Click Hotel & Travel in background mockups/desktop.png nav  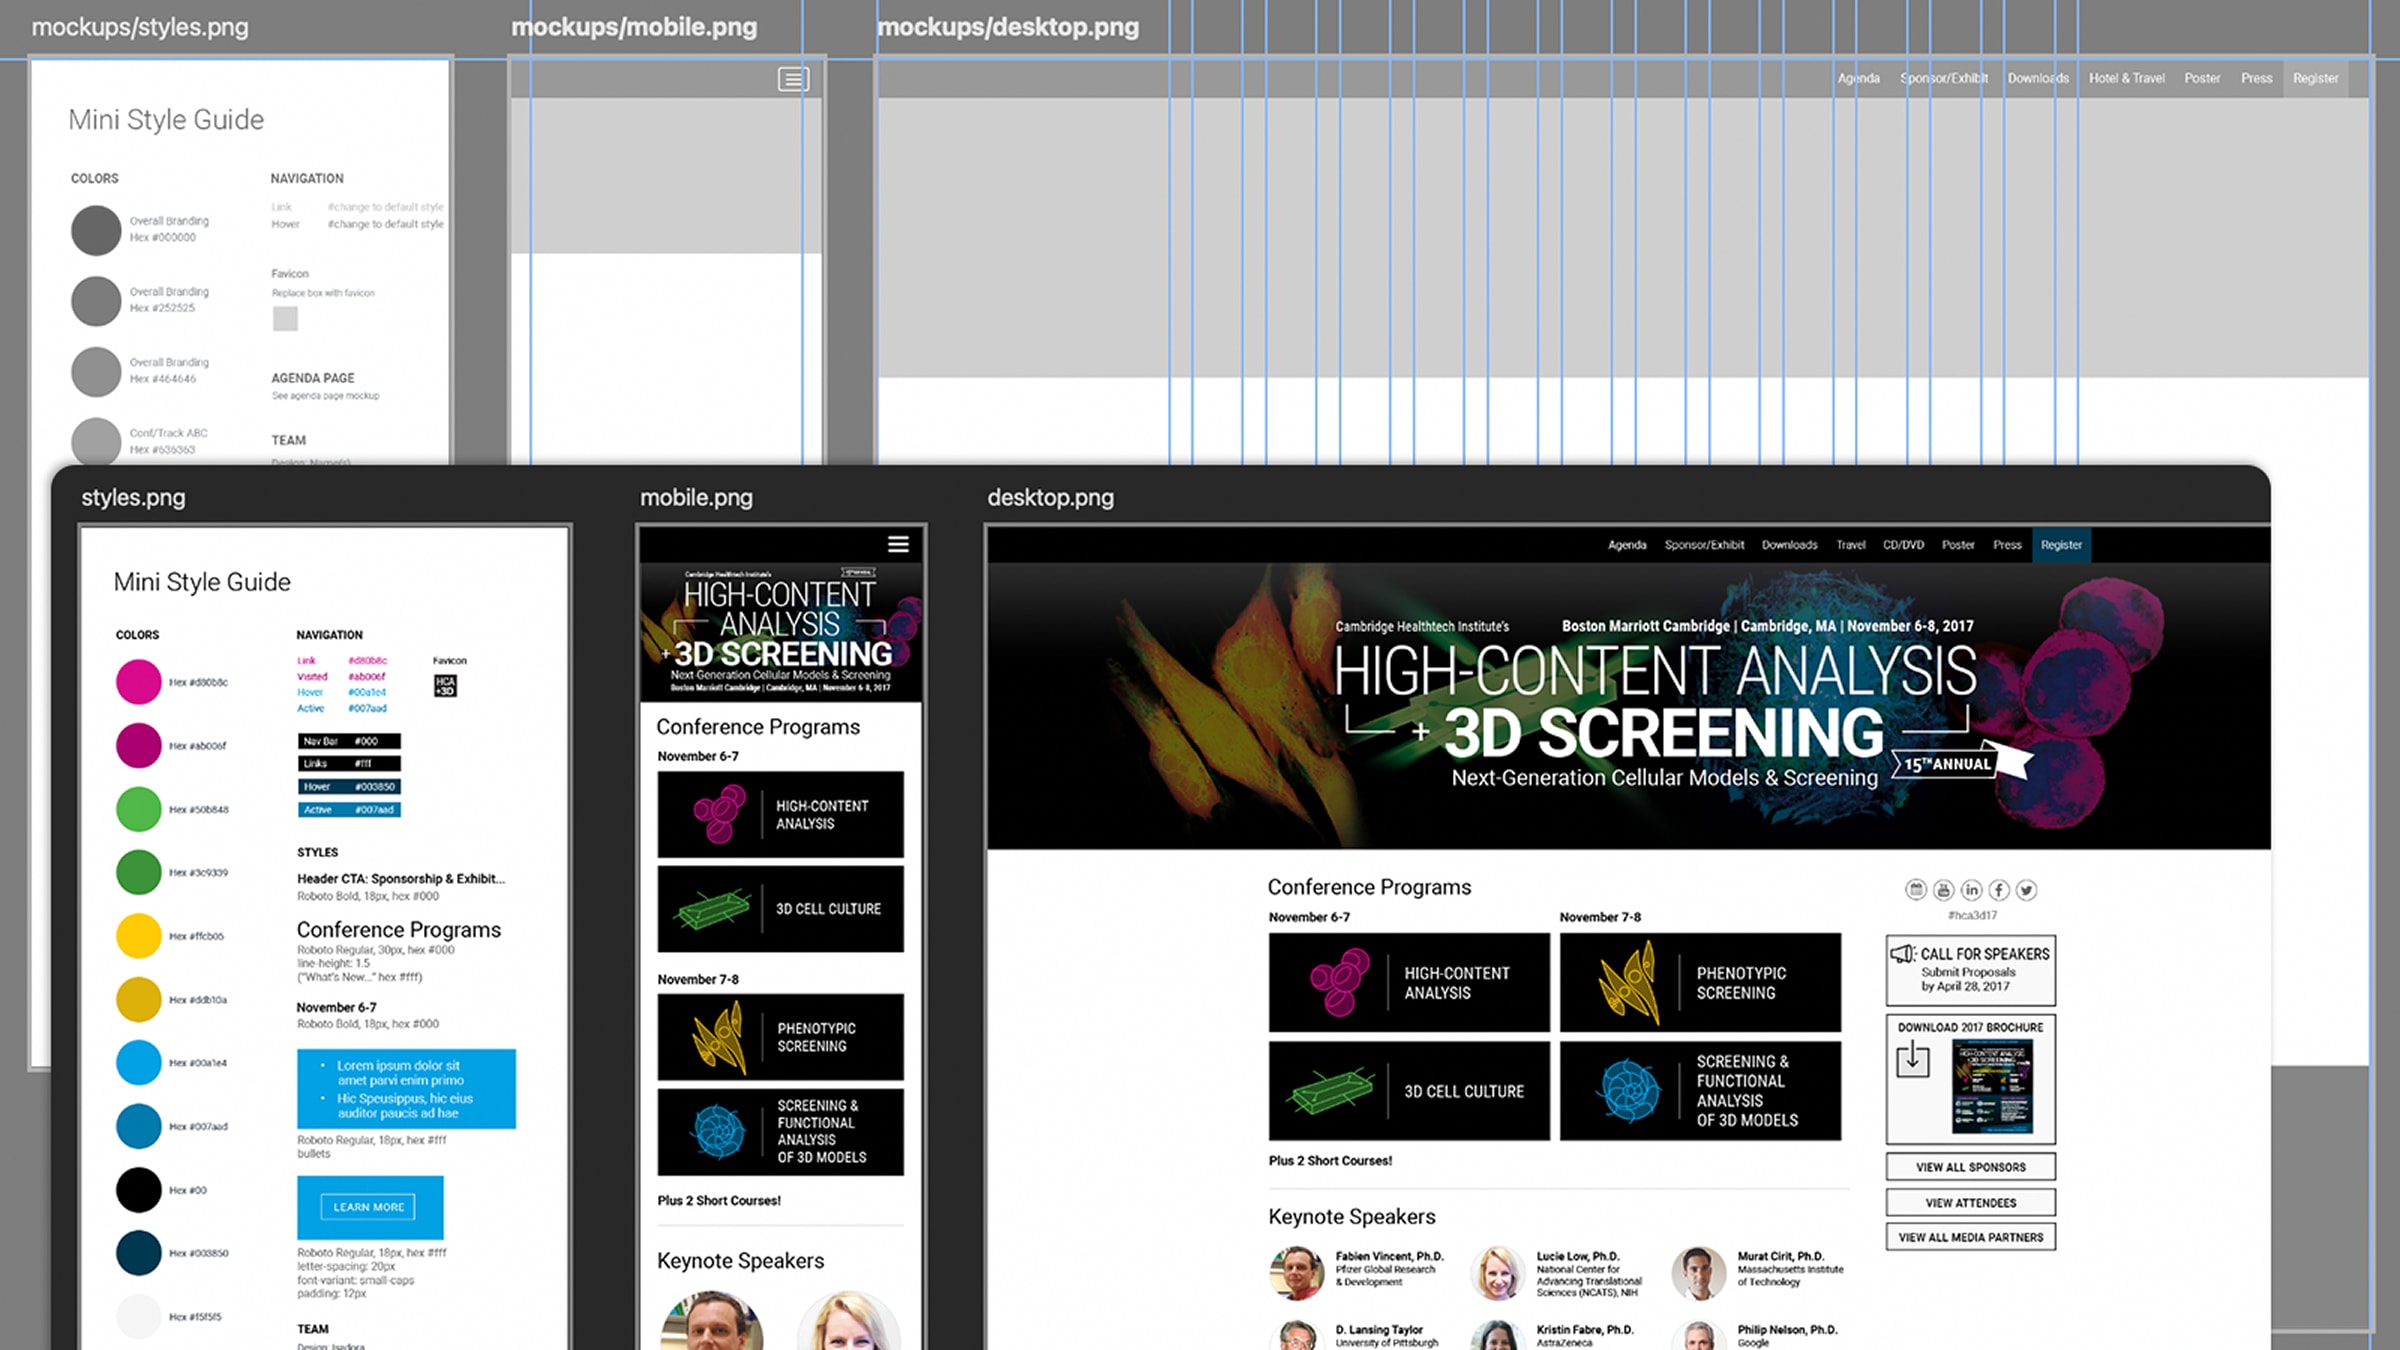point(2126,78)
